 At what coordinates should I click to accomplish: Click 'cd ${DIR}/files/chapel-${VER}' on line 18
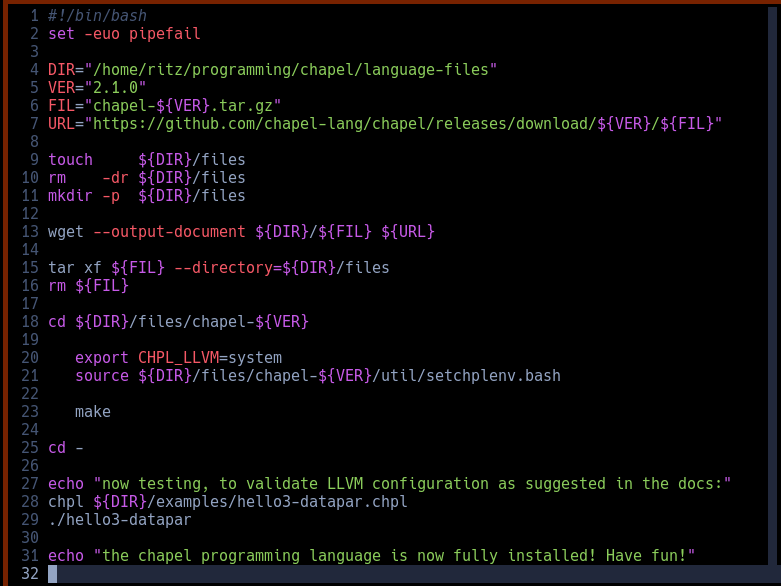(178, 321)
